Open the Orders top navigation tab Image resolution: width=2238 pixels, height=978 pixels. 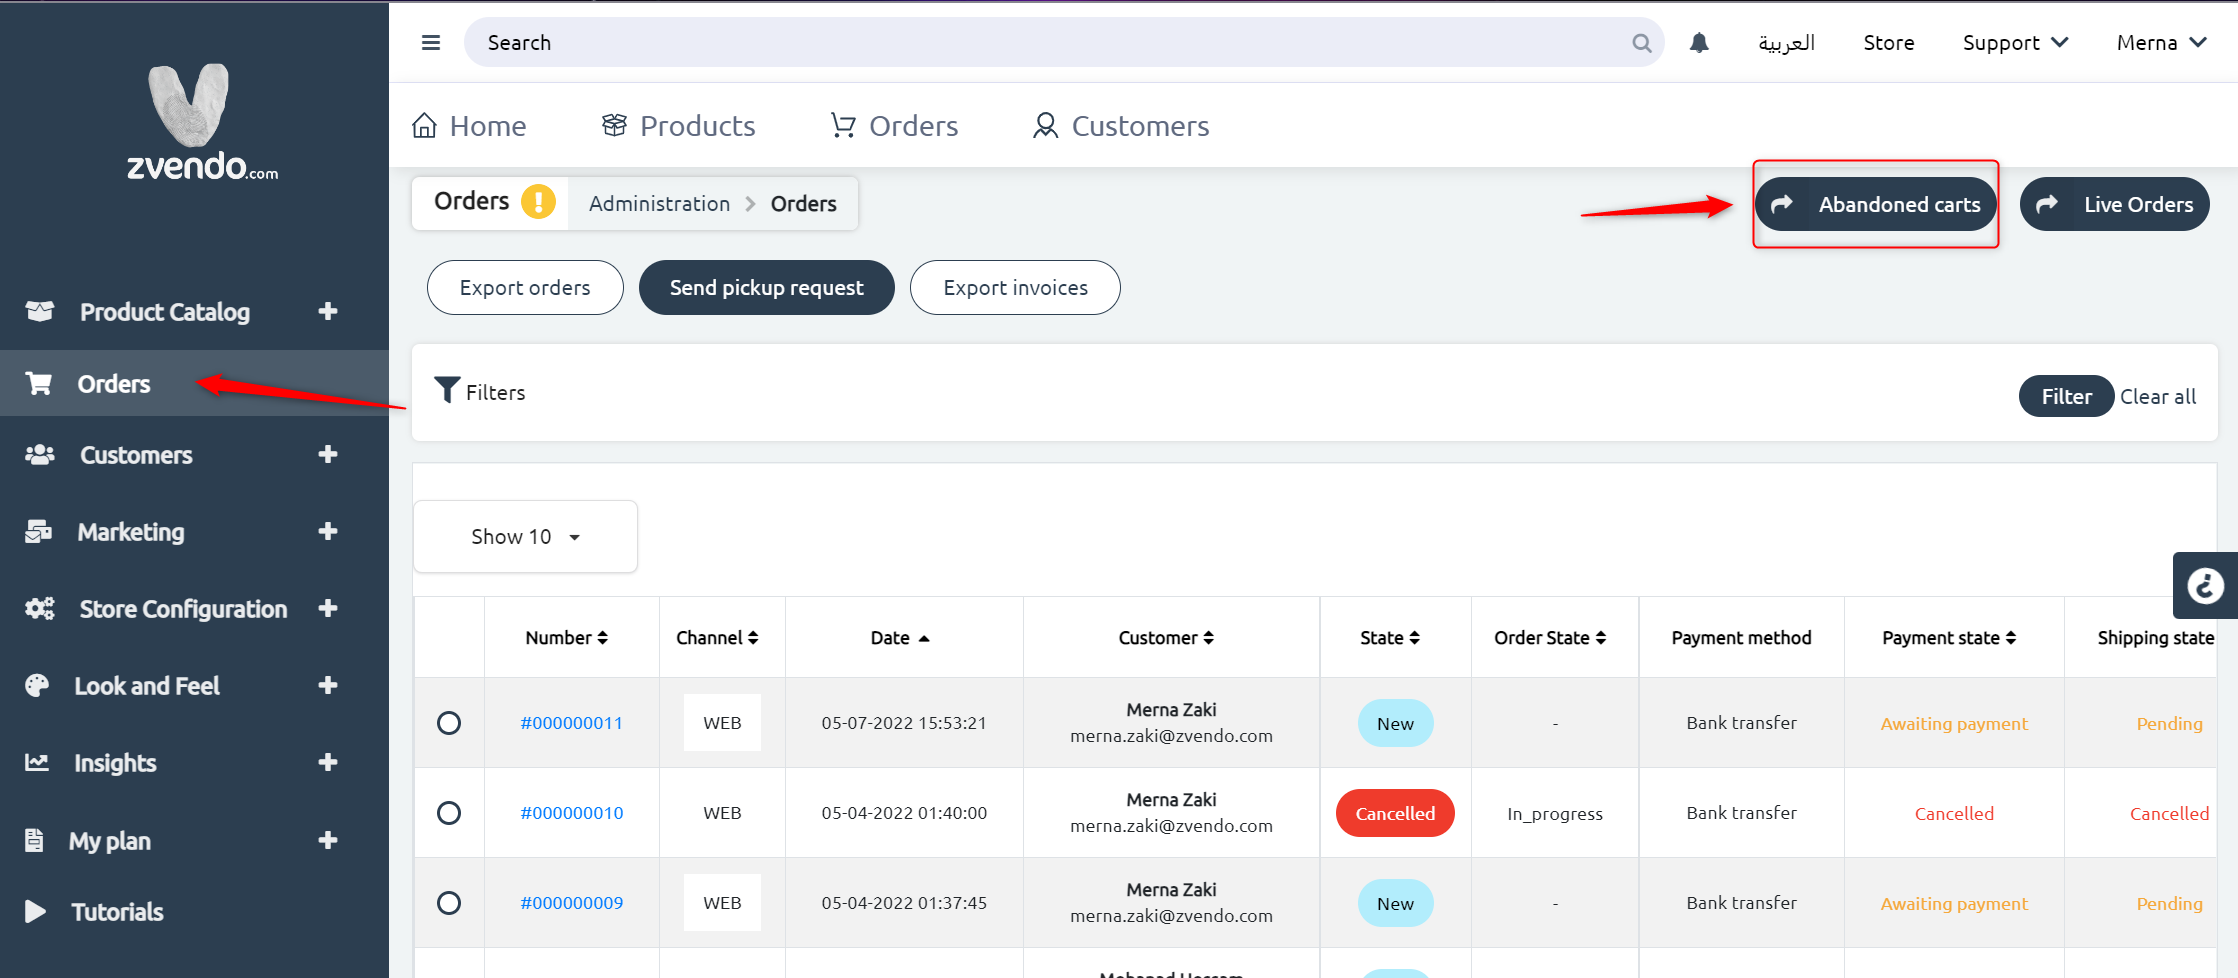pos(894,126)
